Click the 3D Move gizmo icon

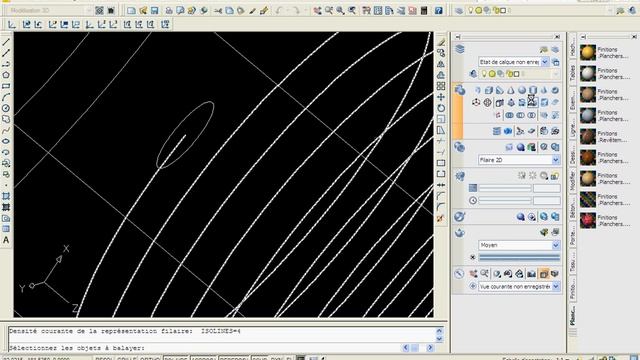click(476, 102)
